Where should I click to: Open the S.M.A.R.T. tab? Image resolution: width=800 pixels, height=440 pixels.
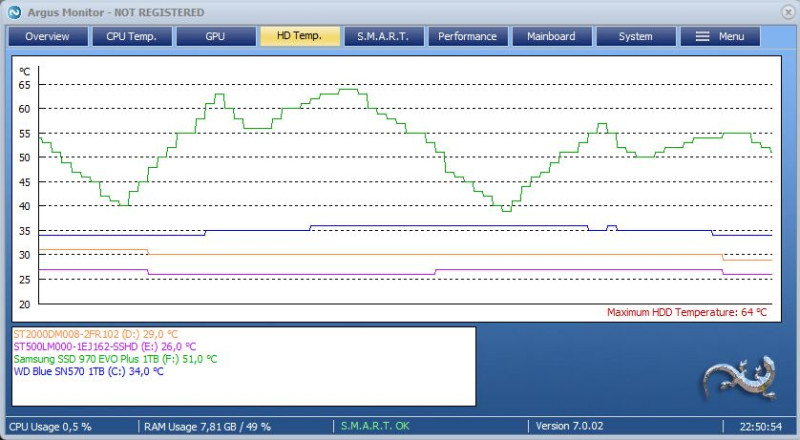[384, 36]
